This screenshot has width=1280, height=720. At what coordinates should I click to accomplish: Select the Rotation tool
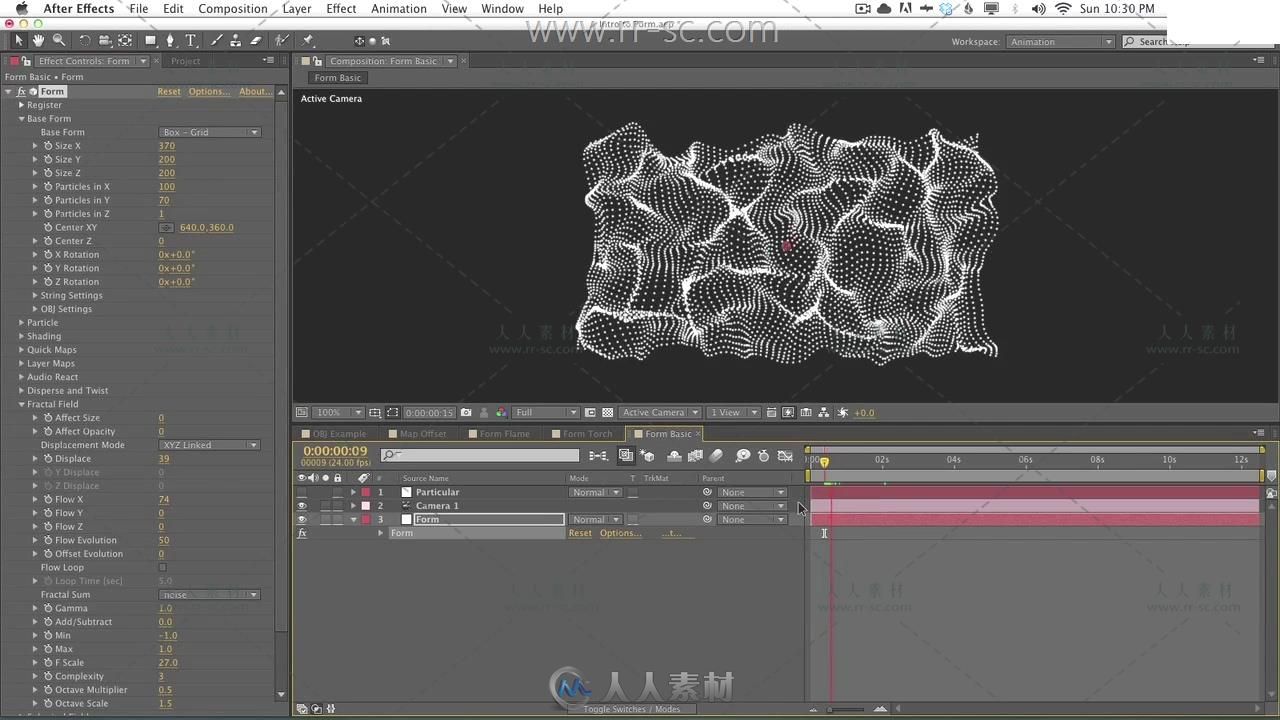pyautogui.click(x=84, y=41)
